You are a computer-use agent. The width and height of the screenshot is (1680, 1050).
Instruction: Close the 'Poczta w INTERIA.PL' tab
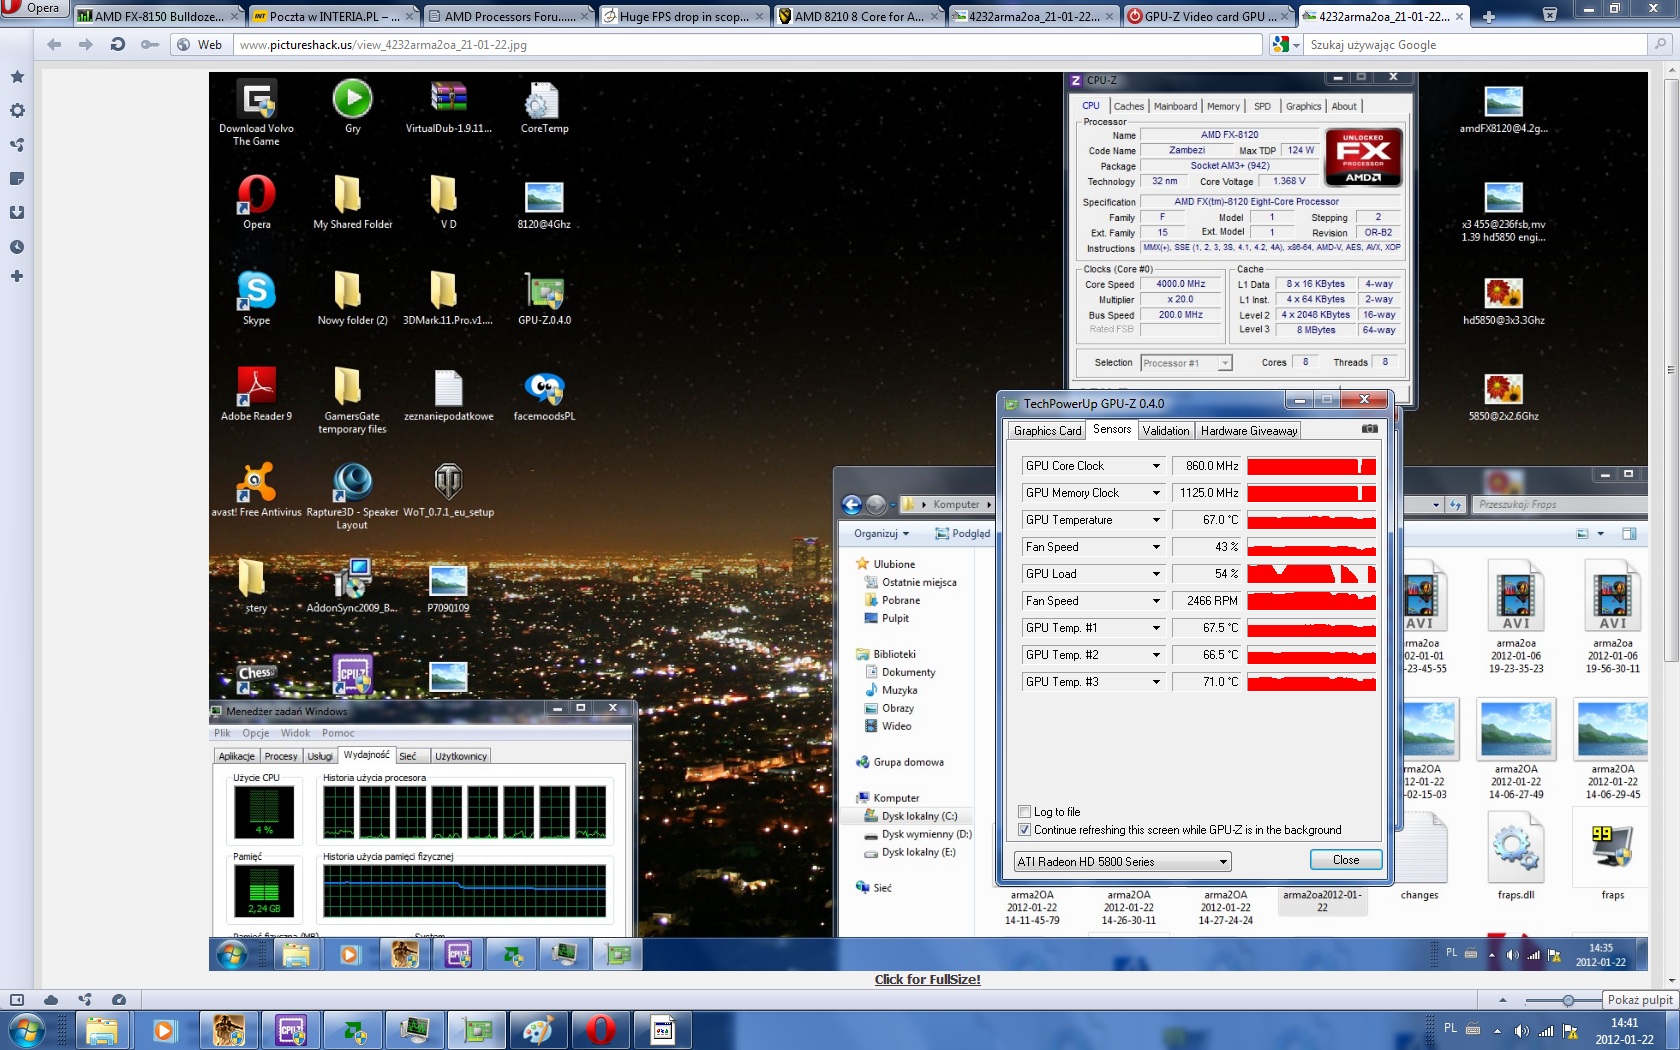coord(409,16)
